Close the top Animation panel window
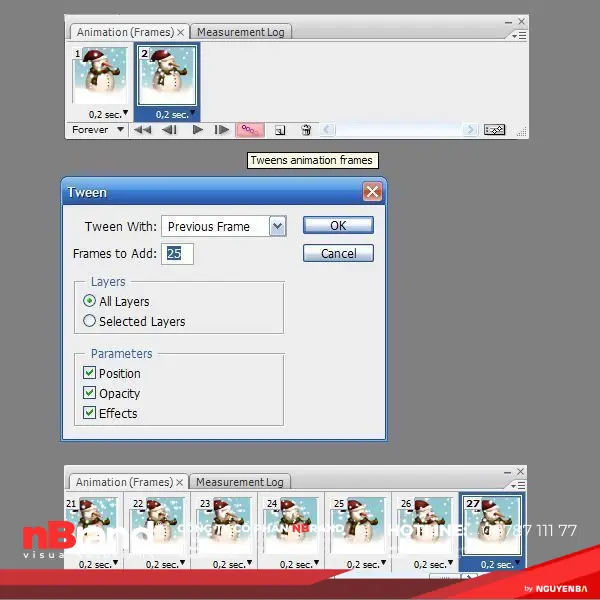Viewport: 600px width, 600px height. click(521, 21)
